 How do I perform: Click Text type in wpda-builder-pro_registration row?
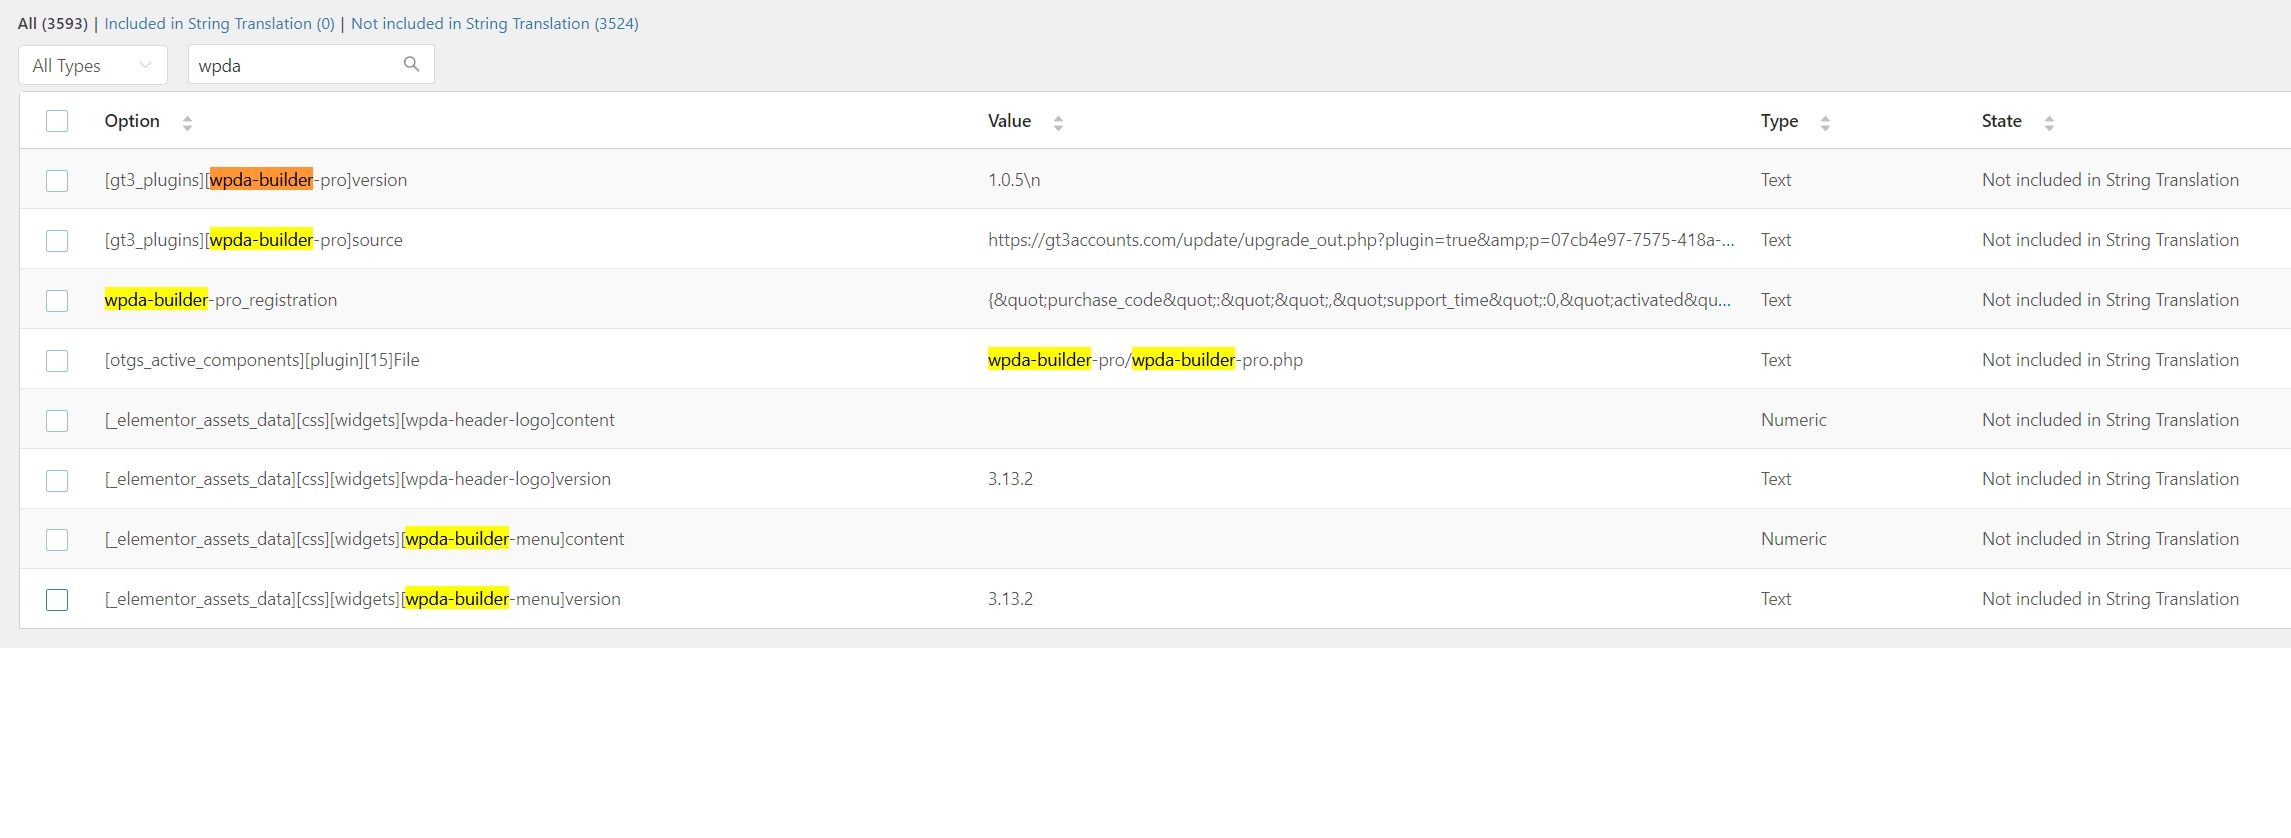[1776, 300]
